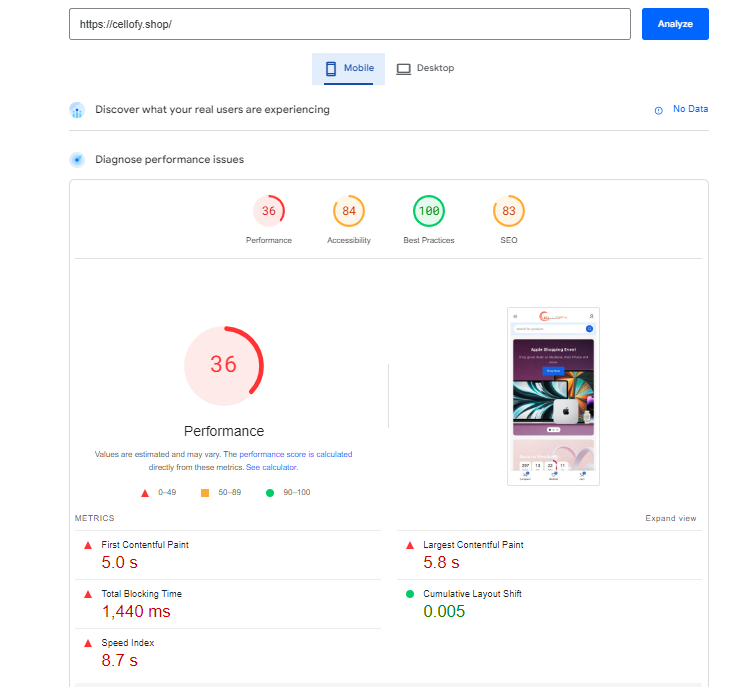Click the large 36 Performance gauge
744x687 pixels.
pos(223,365)
